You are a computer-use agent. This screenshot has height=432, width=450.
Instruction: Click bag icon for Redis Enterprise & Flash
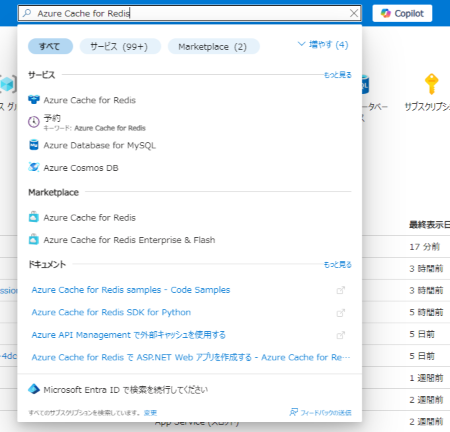[34, 239]
